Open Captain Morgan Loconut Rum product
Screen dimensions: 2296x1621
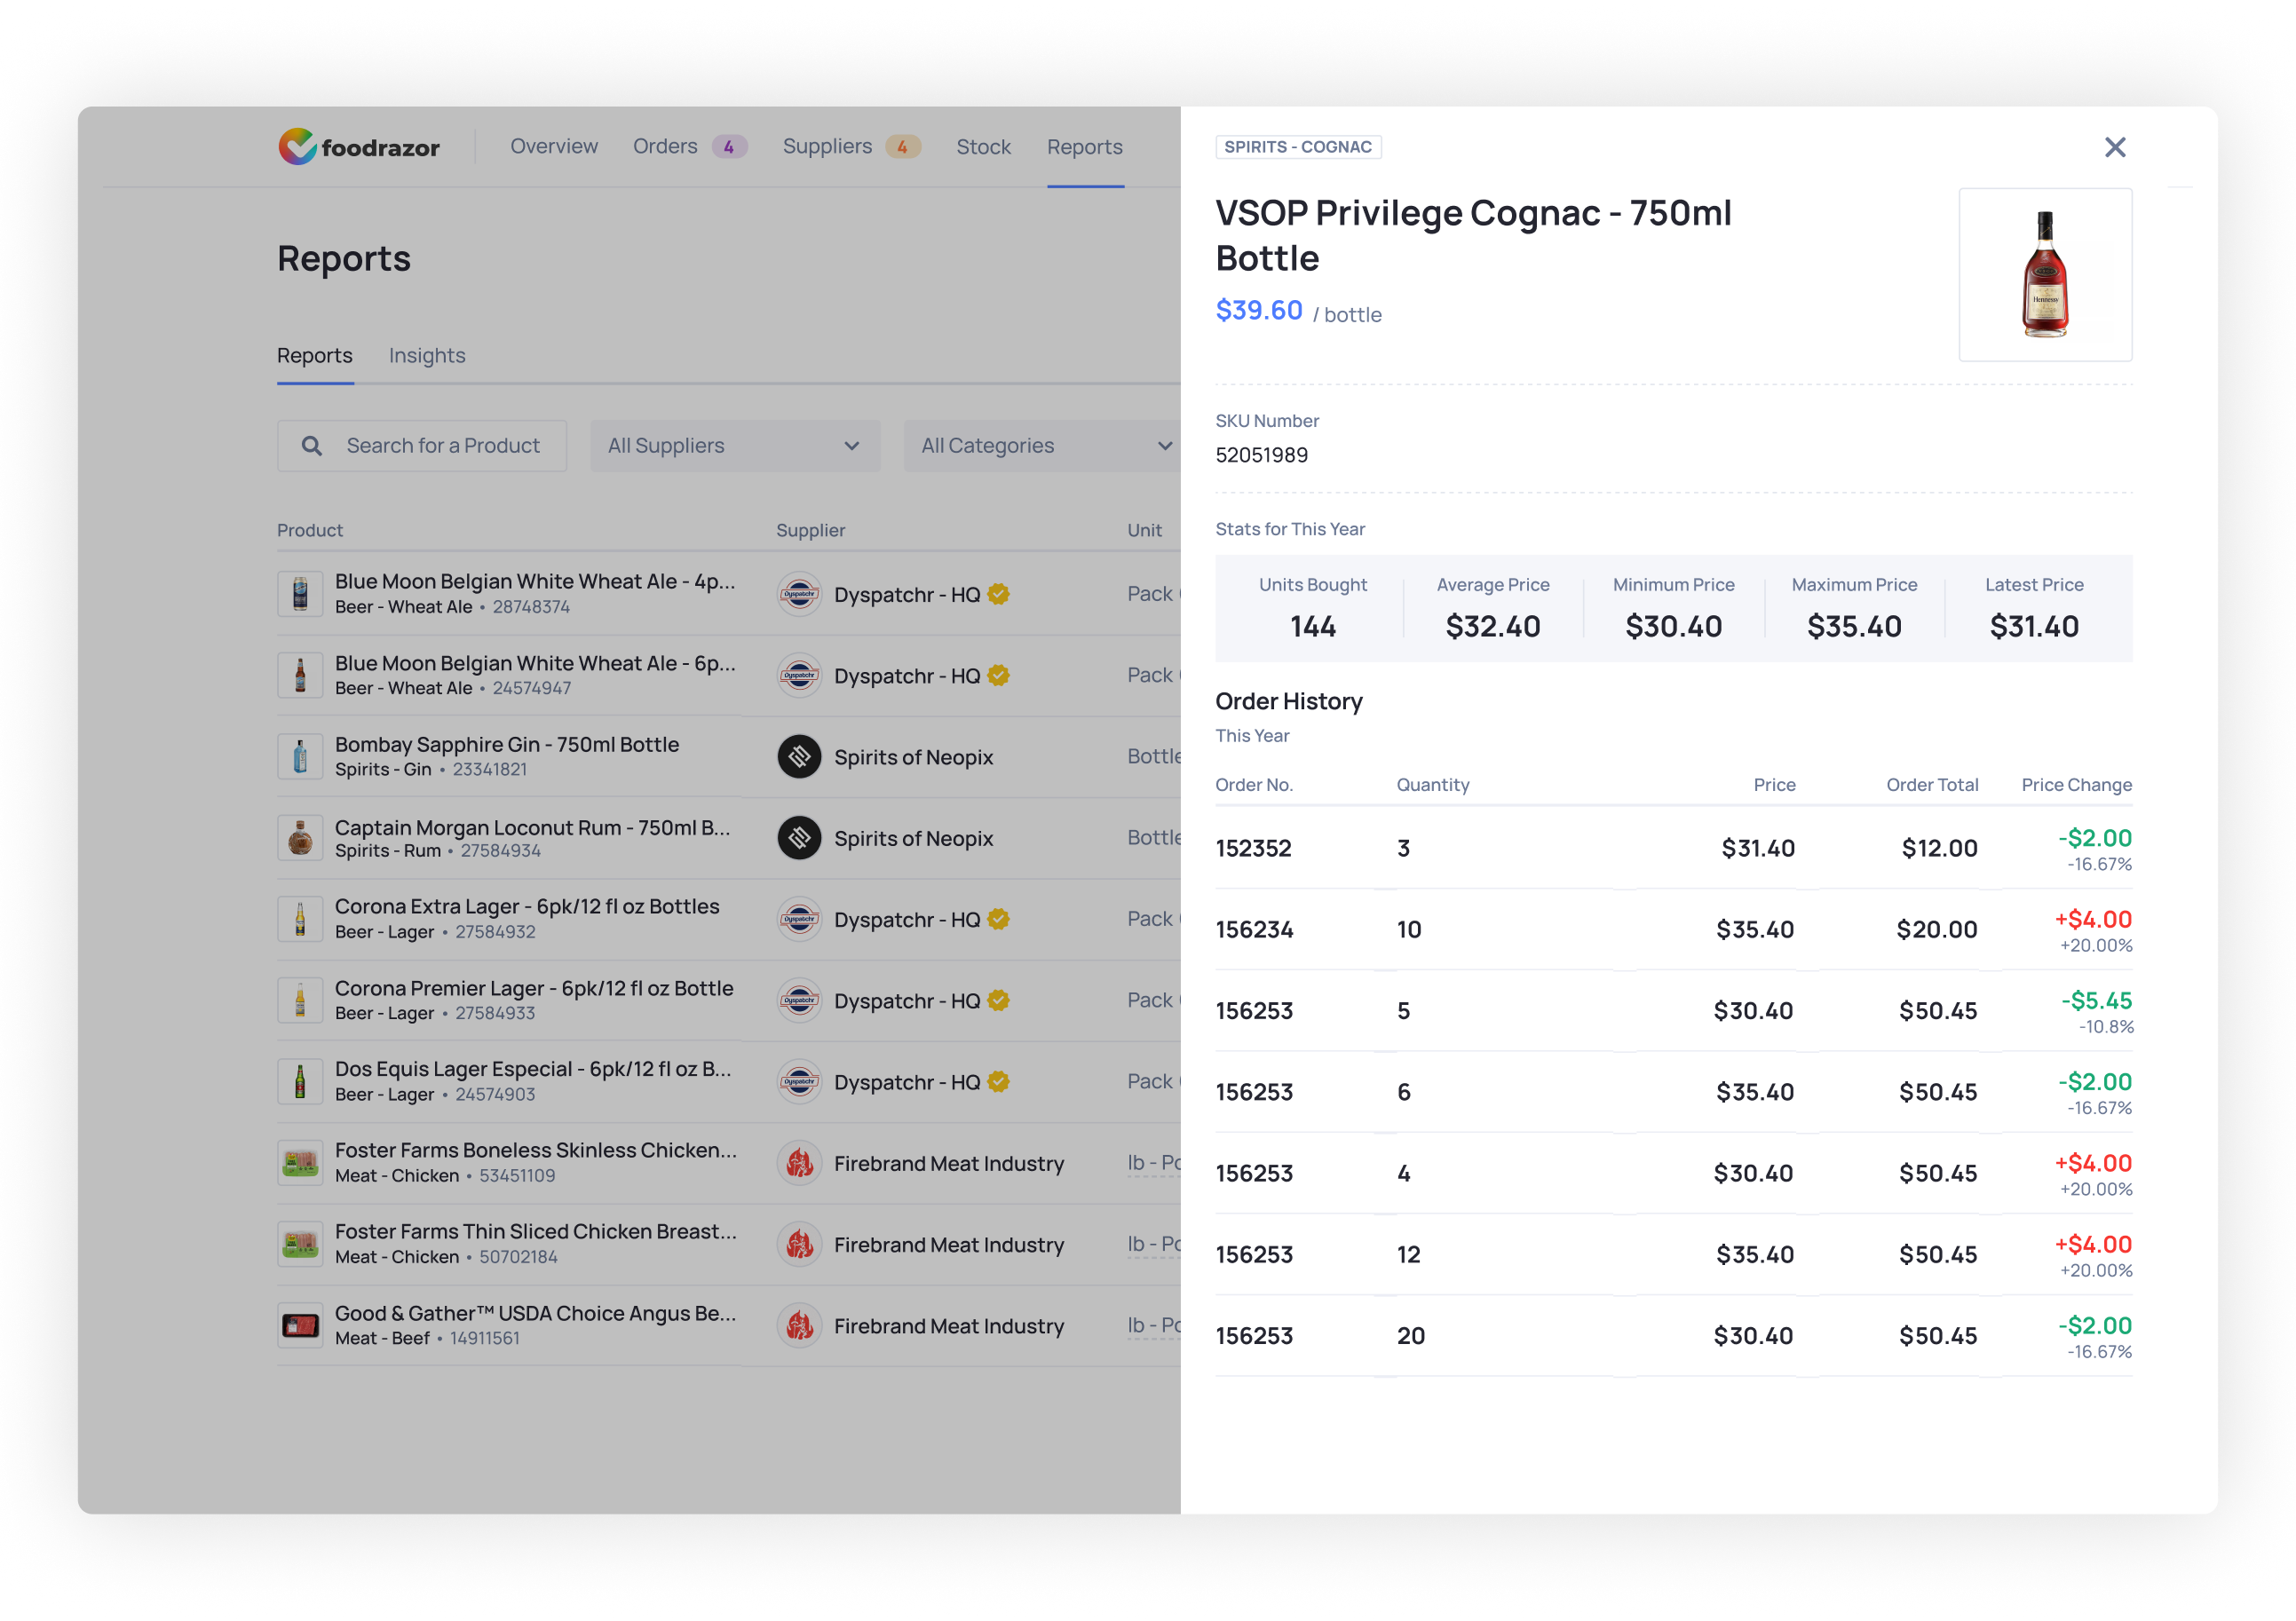click(x=533, y=827)
